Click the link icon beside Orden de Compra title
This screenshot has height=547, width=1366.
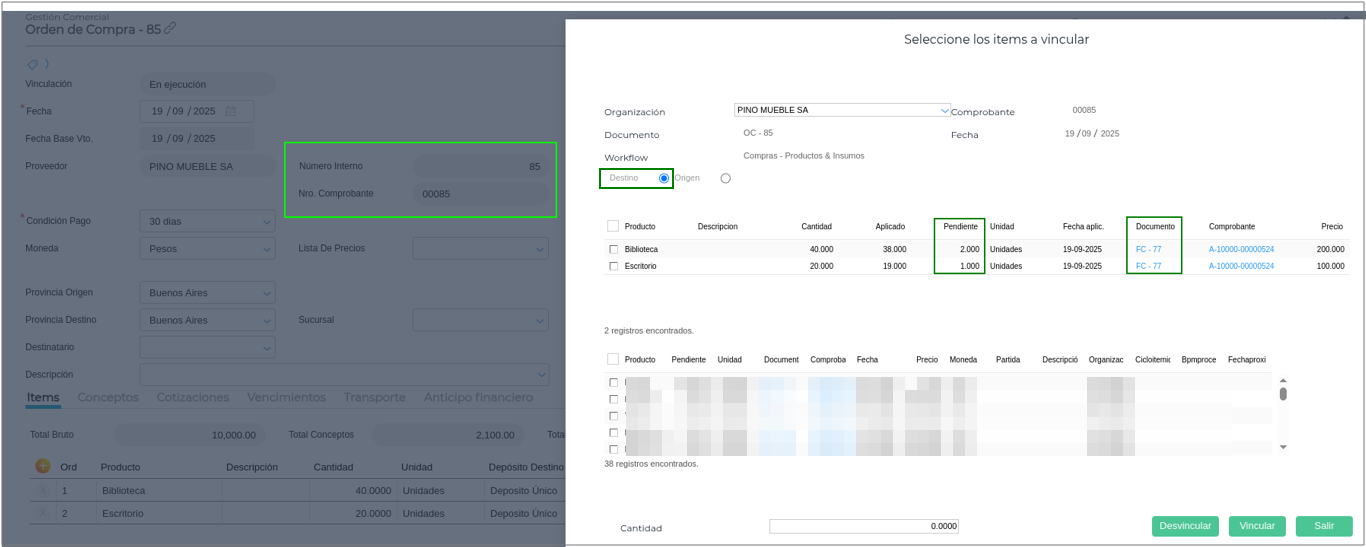(170, 29)
